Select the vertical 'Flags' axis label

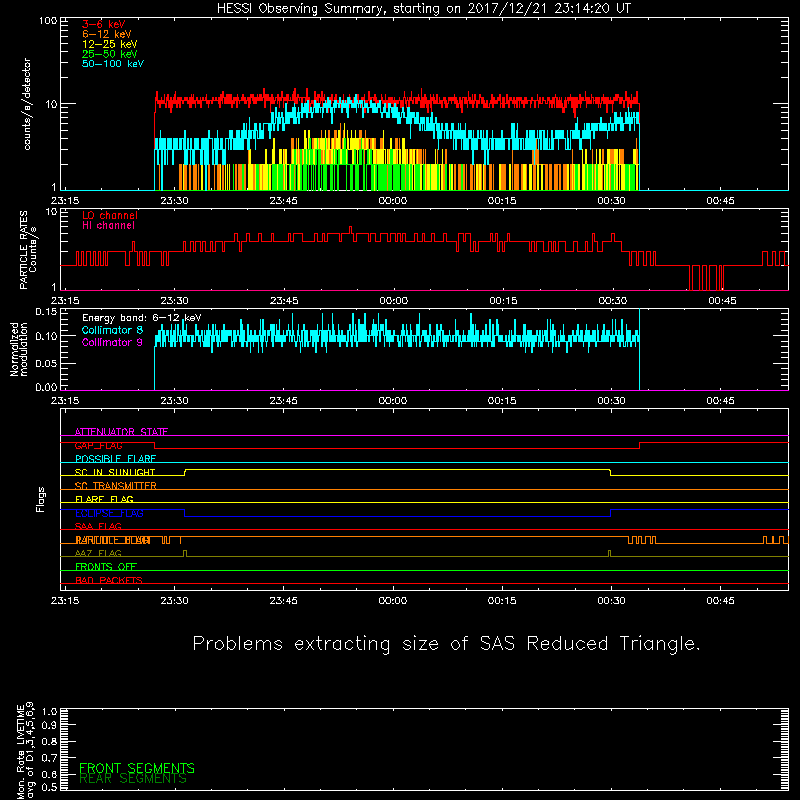[x=40, y=499]
